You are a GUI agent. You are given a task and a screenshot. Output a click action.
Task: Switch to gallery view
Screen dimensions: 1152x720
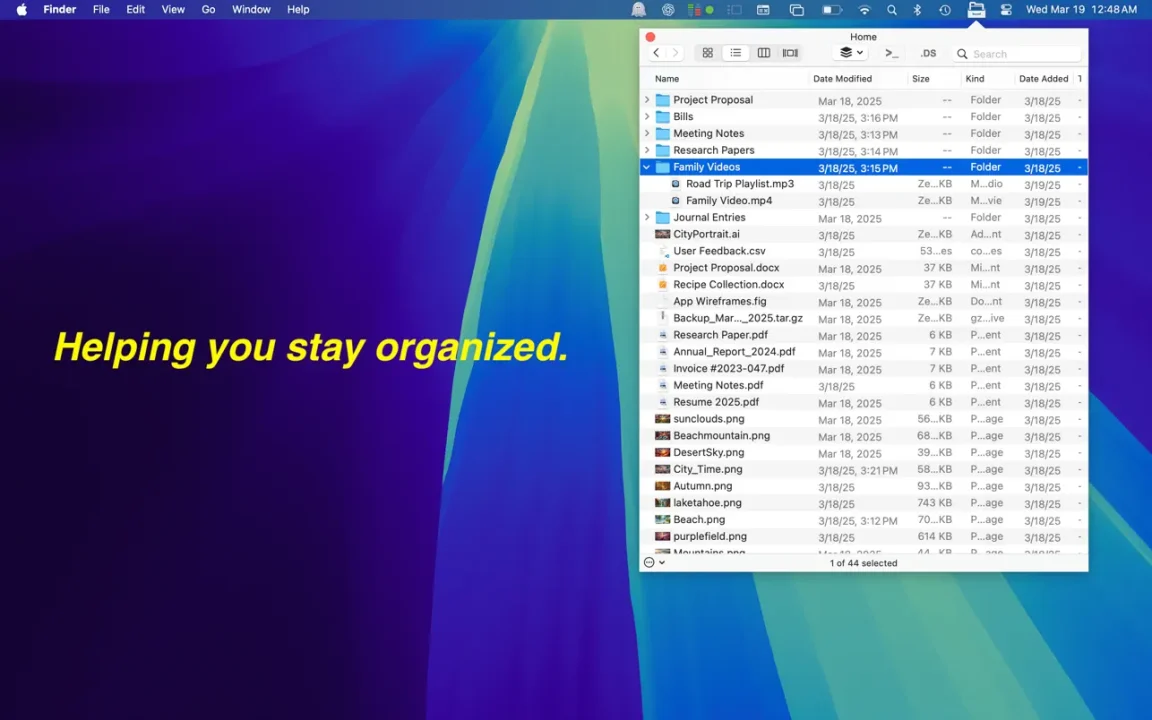pyautogui.click(x=791, y=53)
